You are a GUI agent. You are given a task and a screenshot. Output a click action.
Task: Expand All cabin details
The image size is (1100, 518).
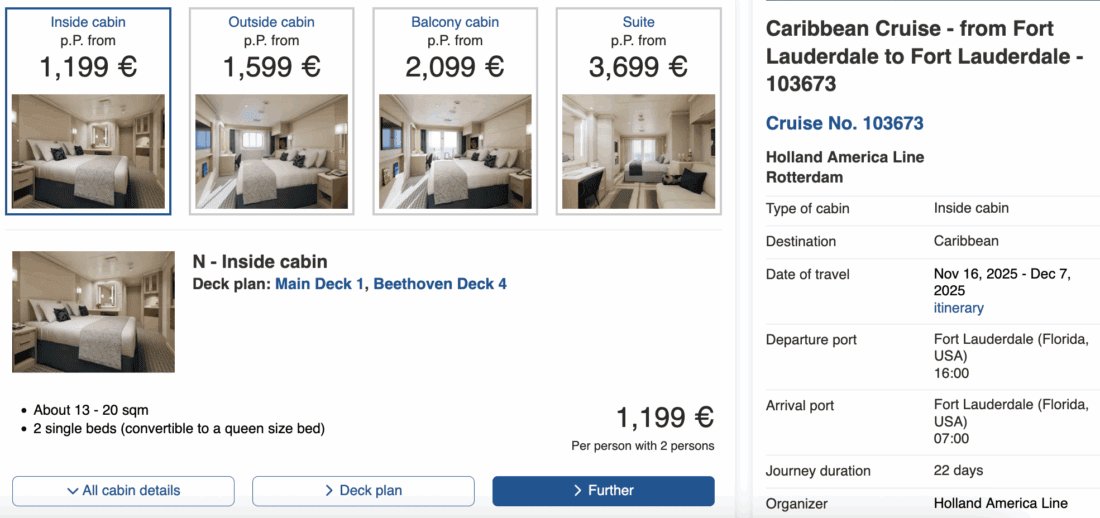(x=123, y=491)
